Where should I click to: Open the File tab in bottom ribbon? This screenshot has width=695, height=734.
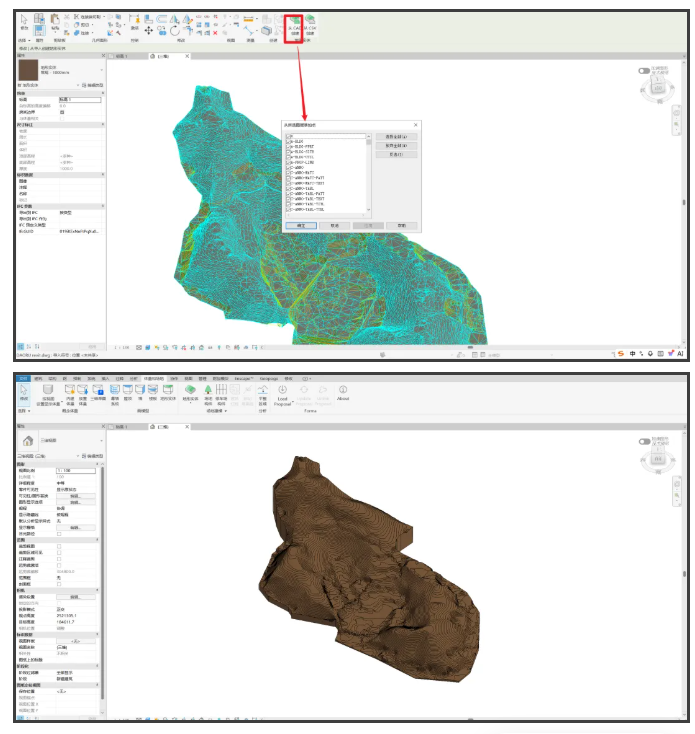(23, 378)
